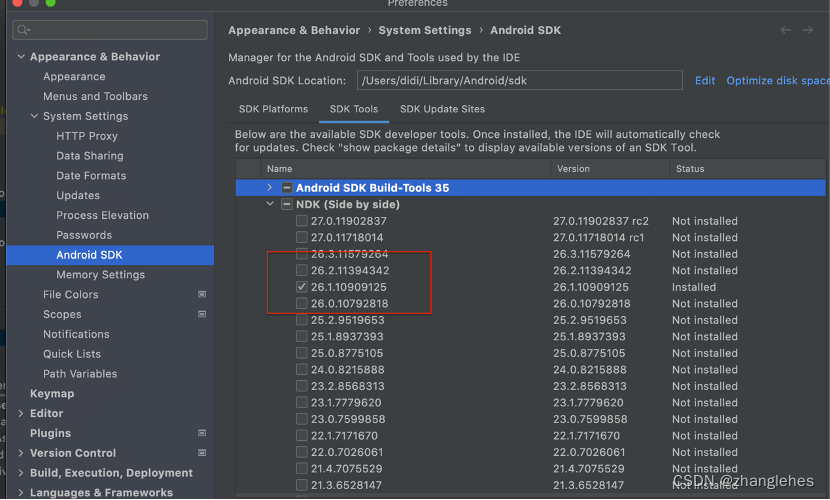Open Notifications settings page

tap(76, 334)
